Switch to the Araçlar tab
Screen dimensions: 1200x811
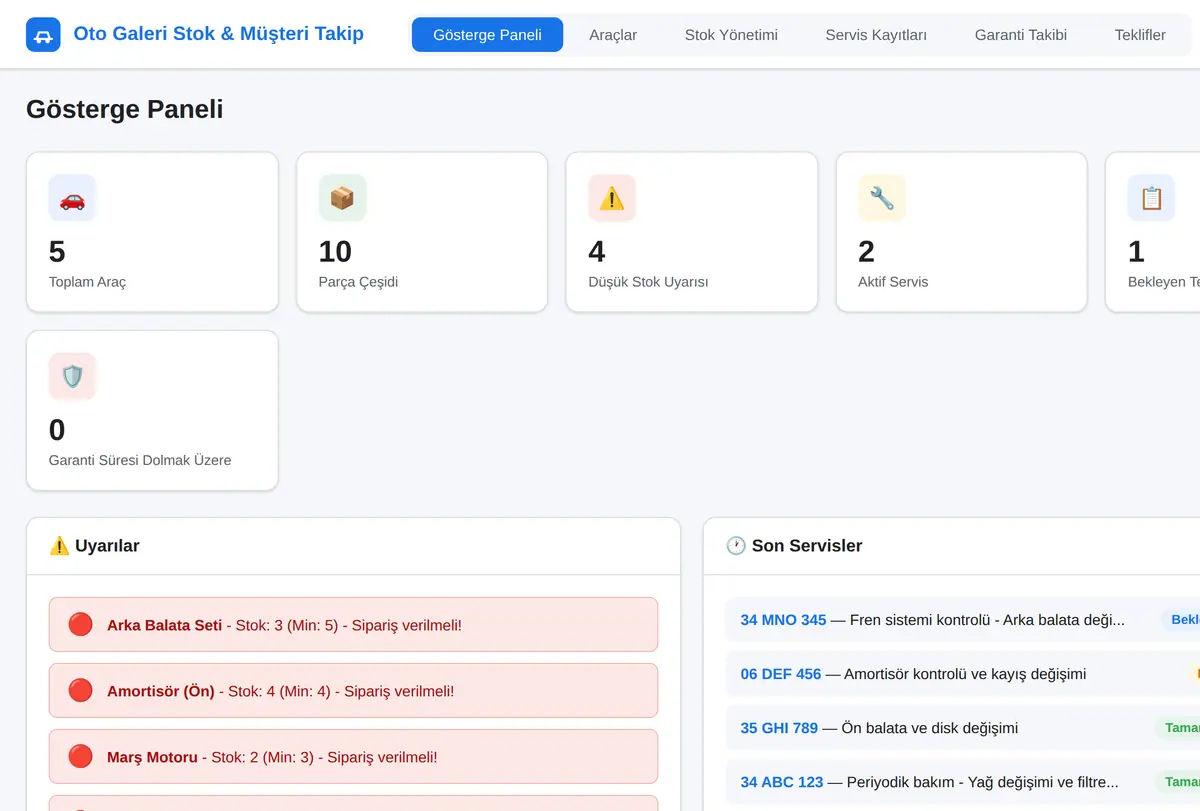click(613, 35)
